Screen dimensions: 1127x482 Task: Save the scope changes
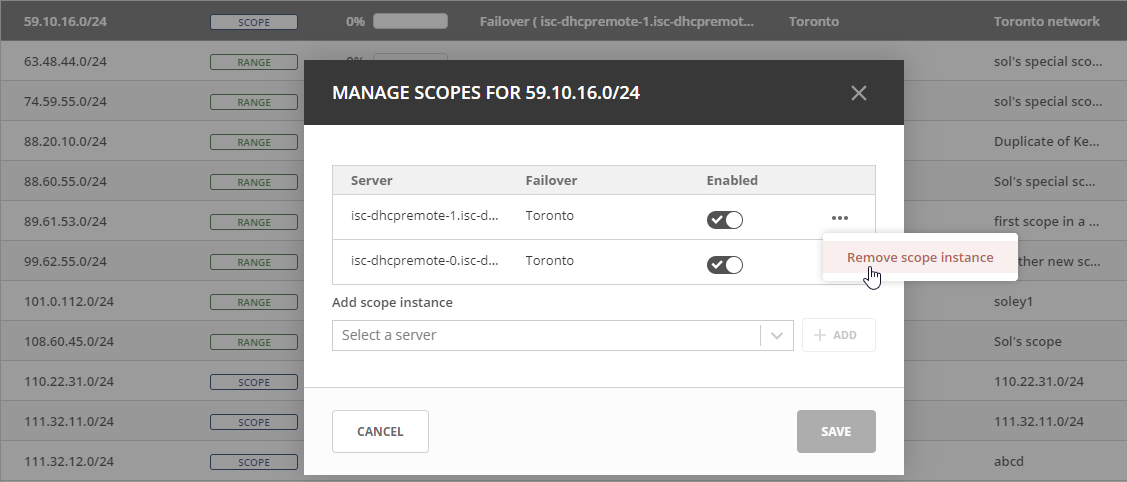[x=836, y=432]
